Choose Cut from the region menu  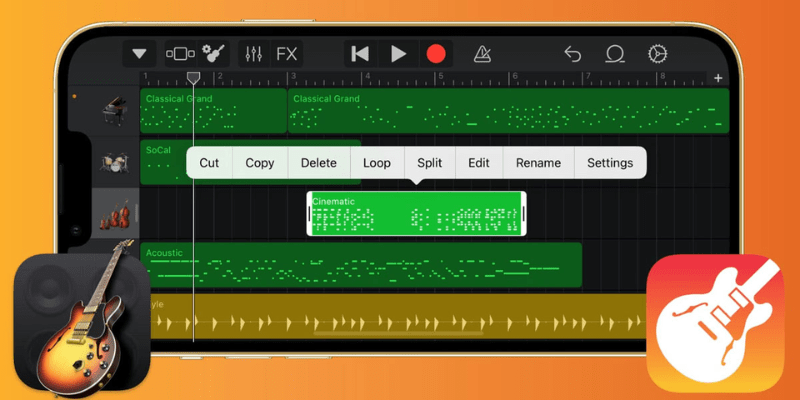click(209, 163)
